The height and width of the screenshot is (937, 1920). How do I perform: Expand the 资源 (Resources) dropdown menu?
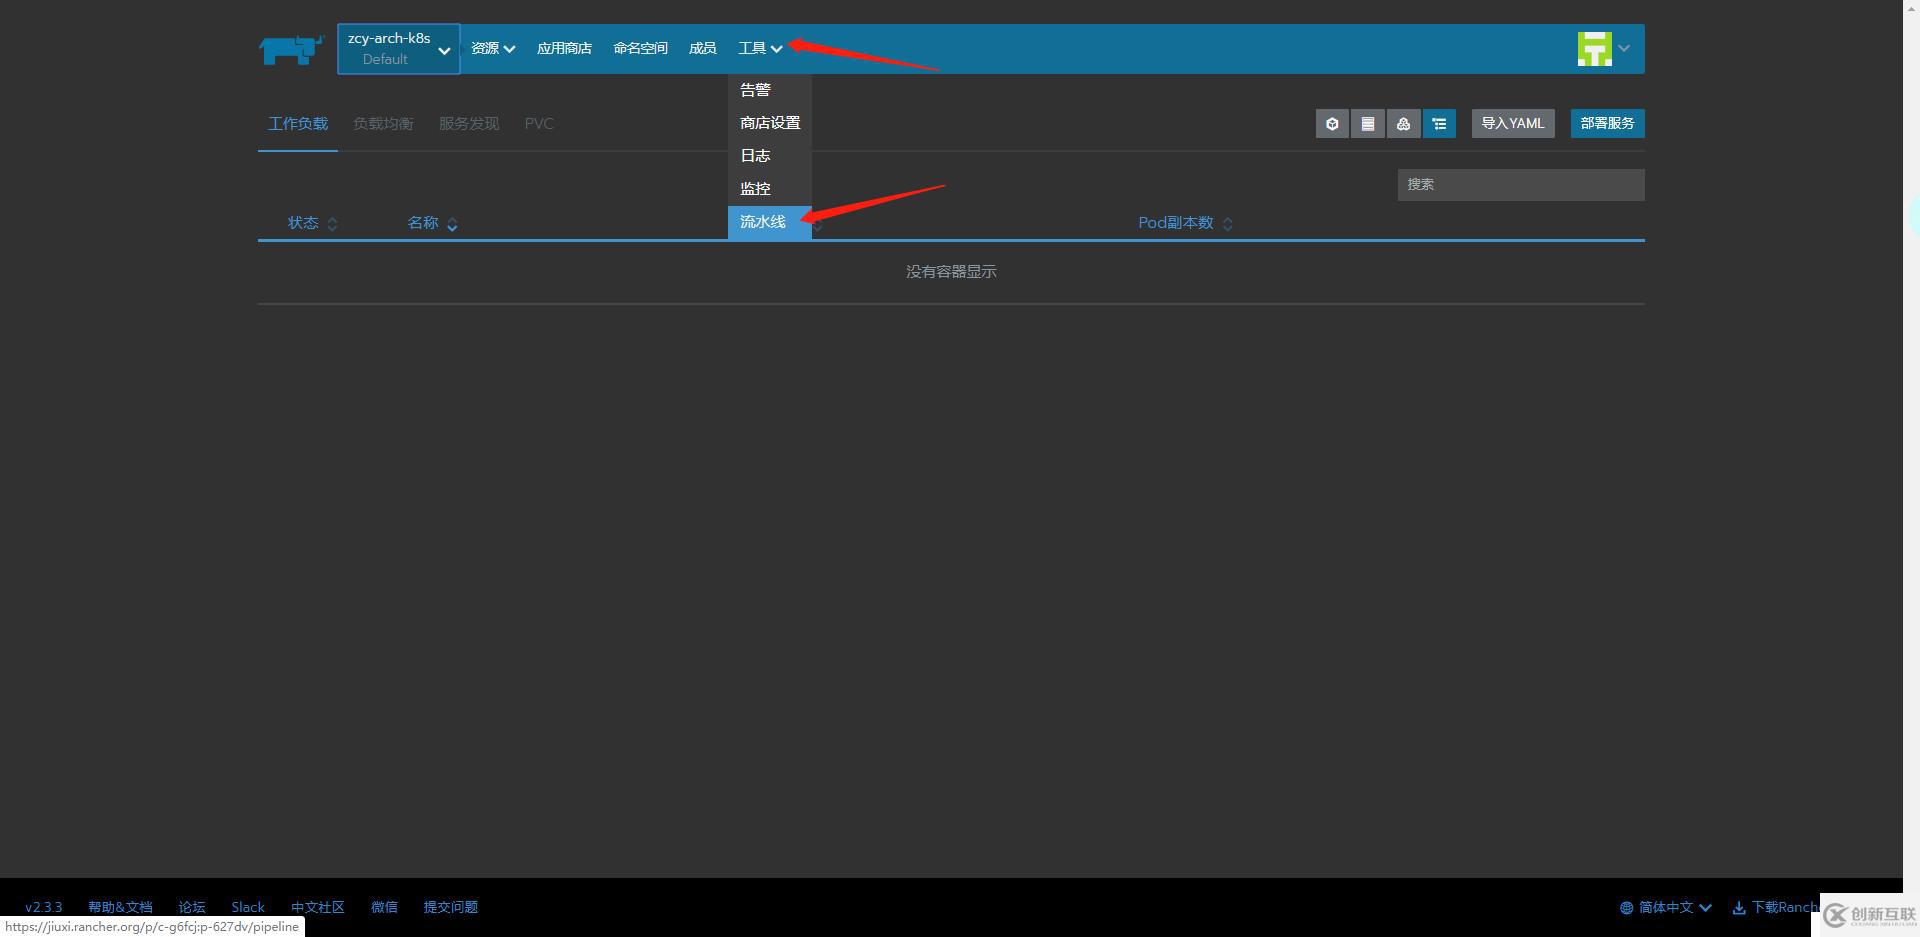[492, 47]
